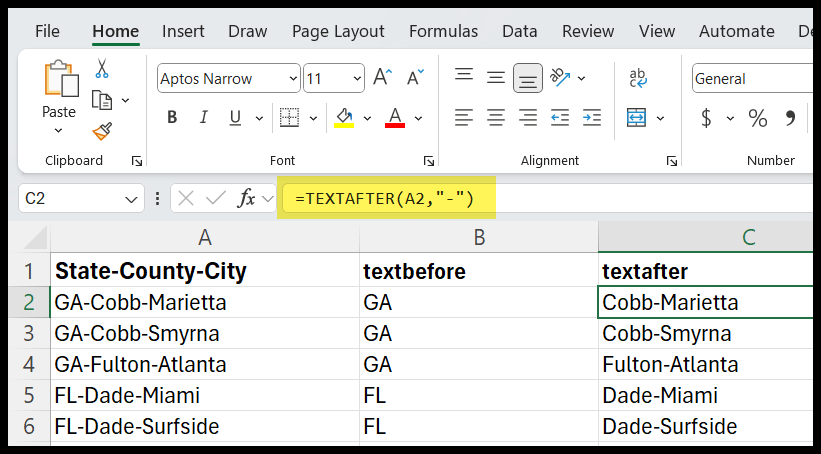Cancel formula entry with X icon

pyautogui.click(x=186, y=198)
